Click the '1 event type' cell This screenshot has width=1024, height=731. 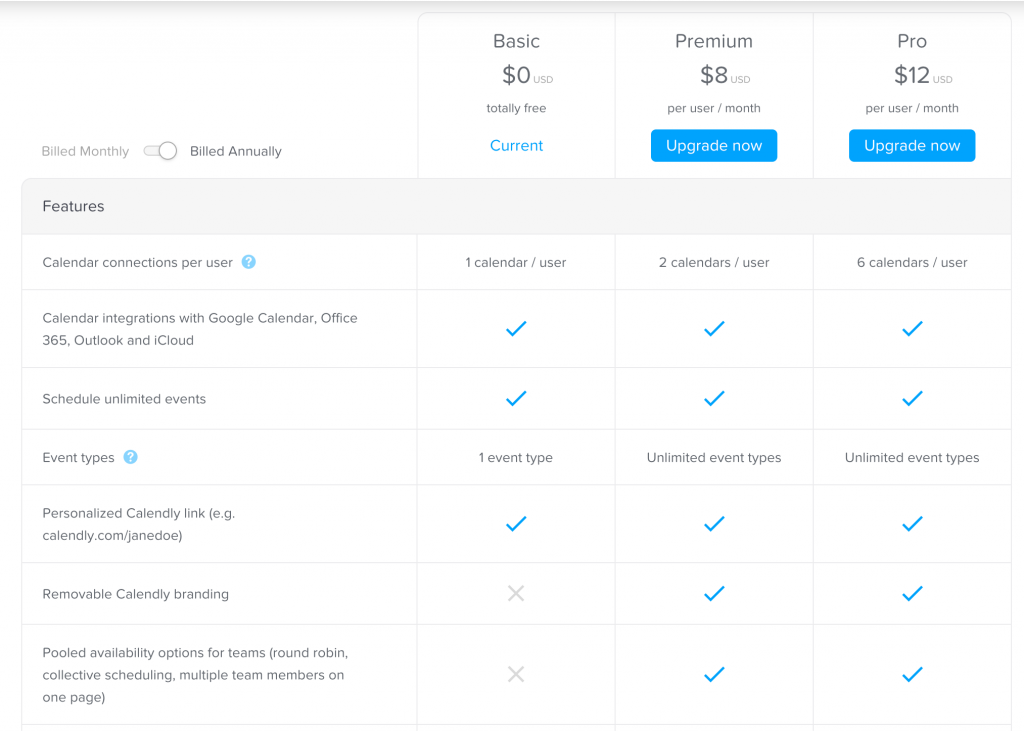point(516,458)
